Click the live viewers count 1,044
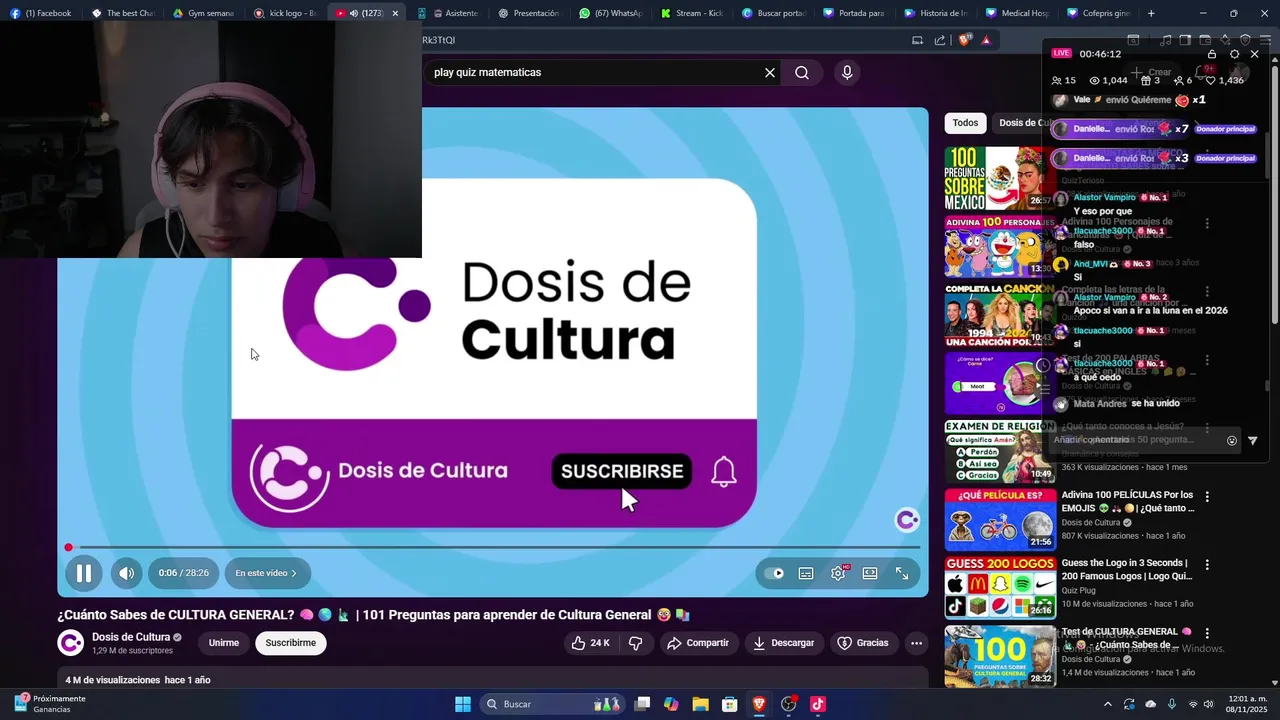This screenshot has width=1280, height=720. pos(1108,80)
